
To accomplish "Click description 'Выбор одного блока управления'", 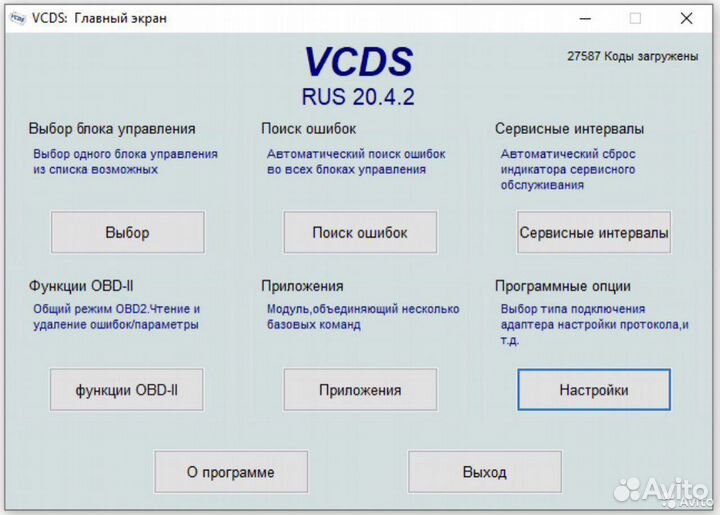I will [125, 162].
